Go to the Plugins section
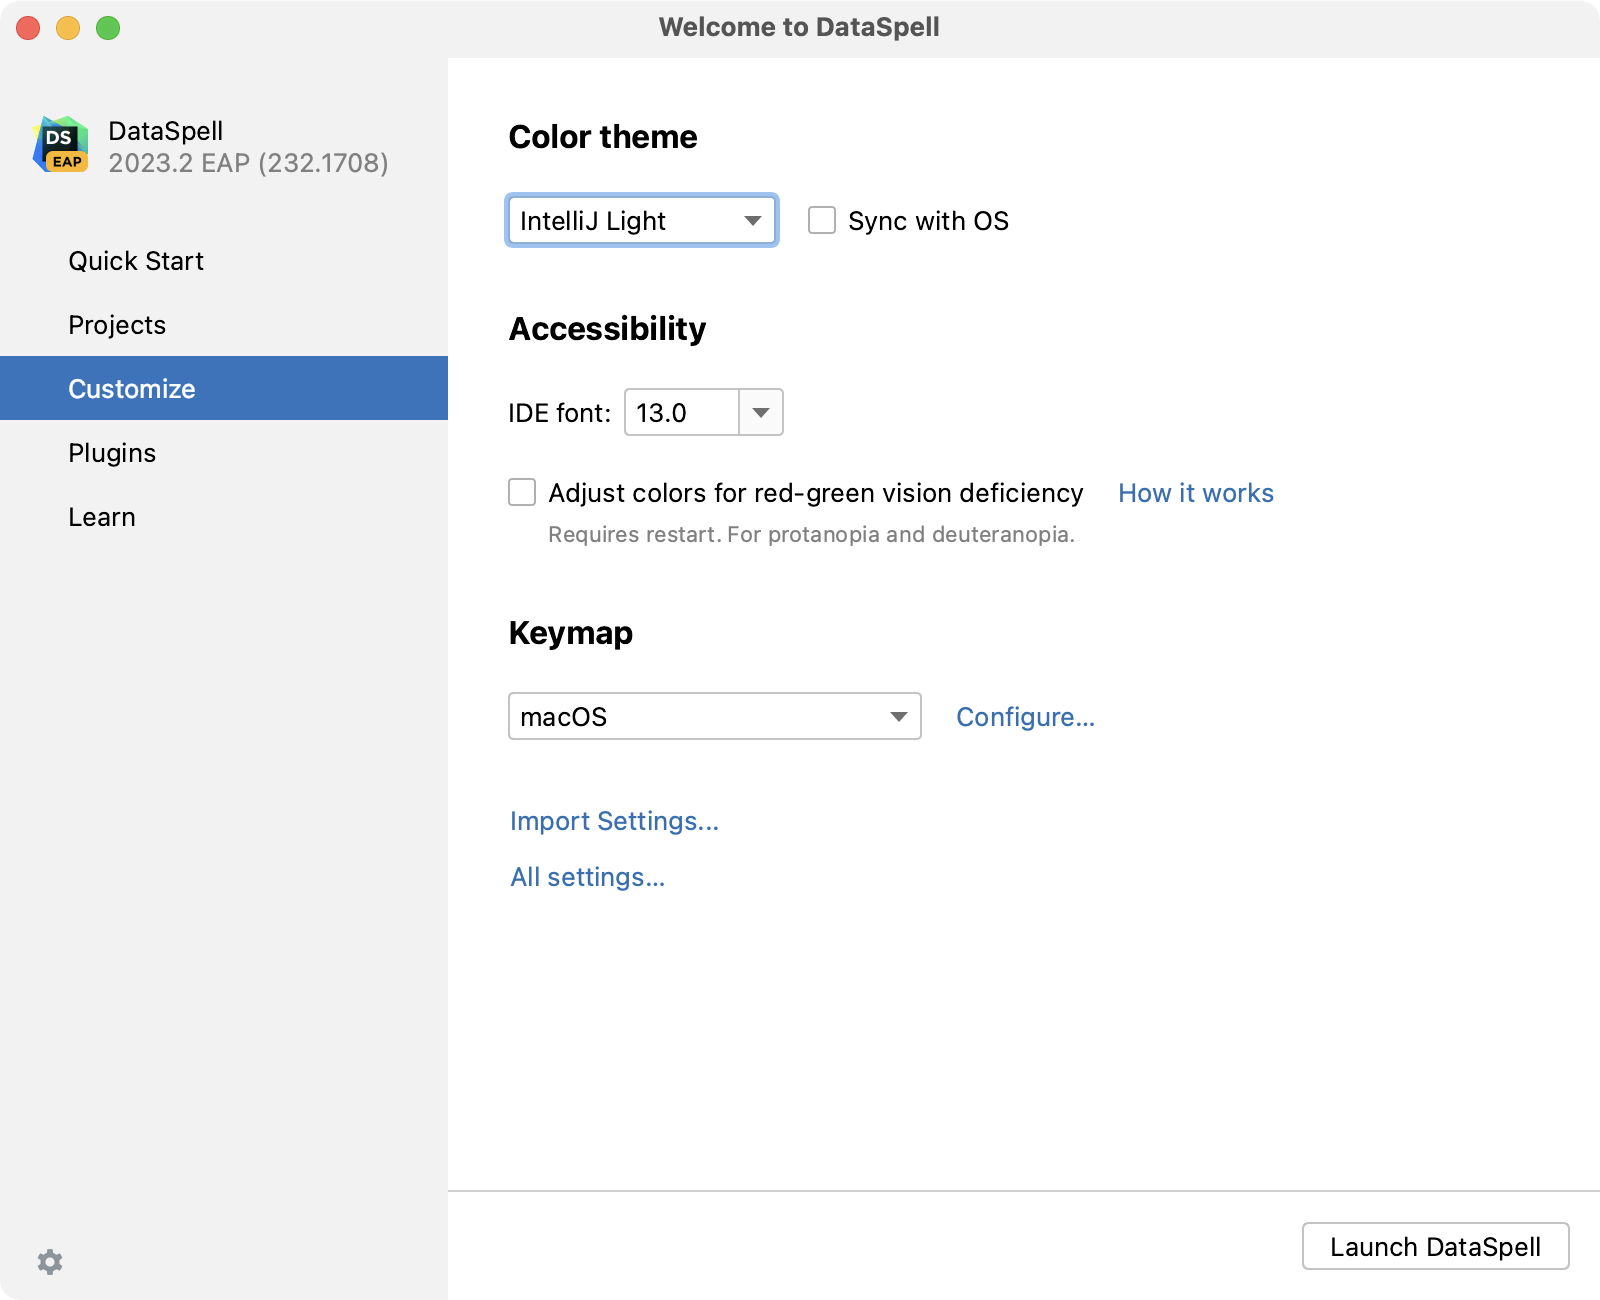1600x1300 pixels. (224, 453)
